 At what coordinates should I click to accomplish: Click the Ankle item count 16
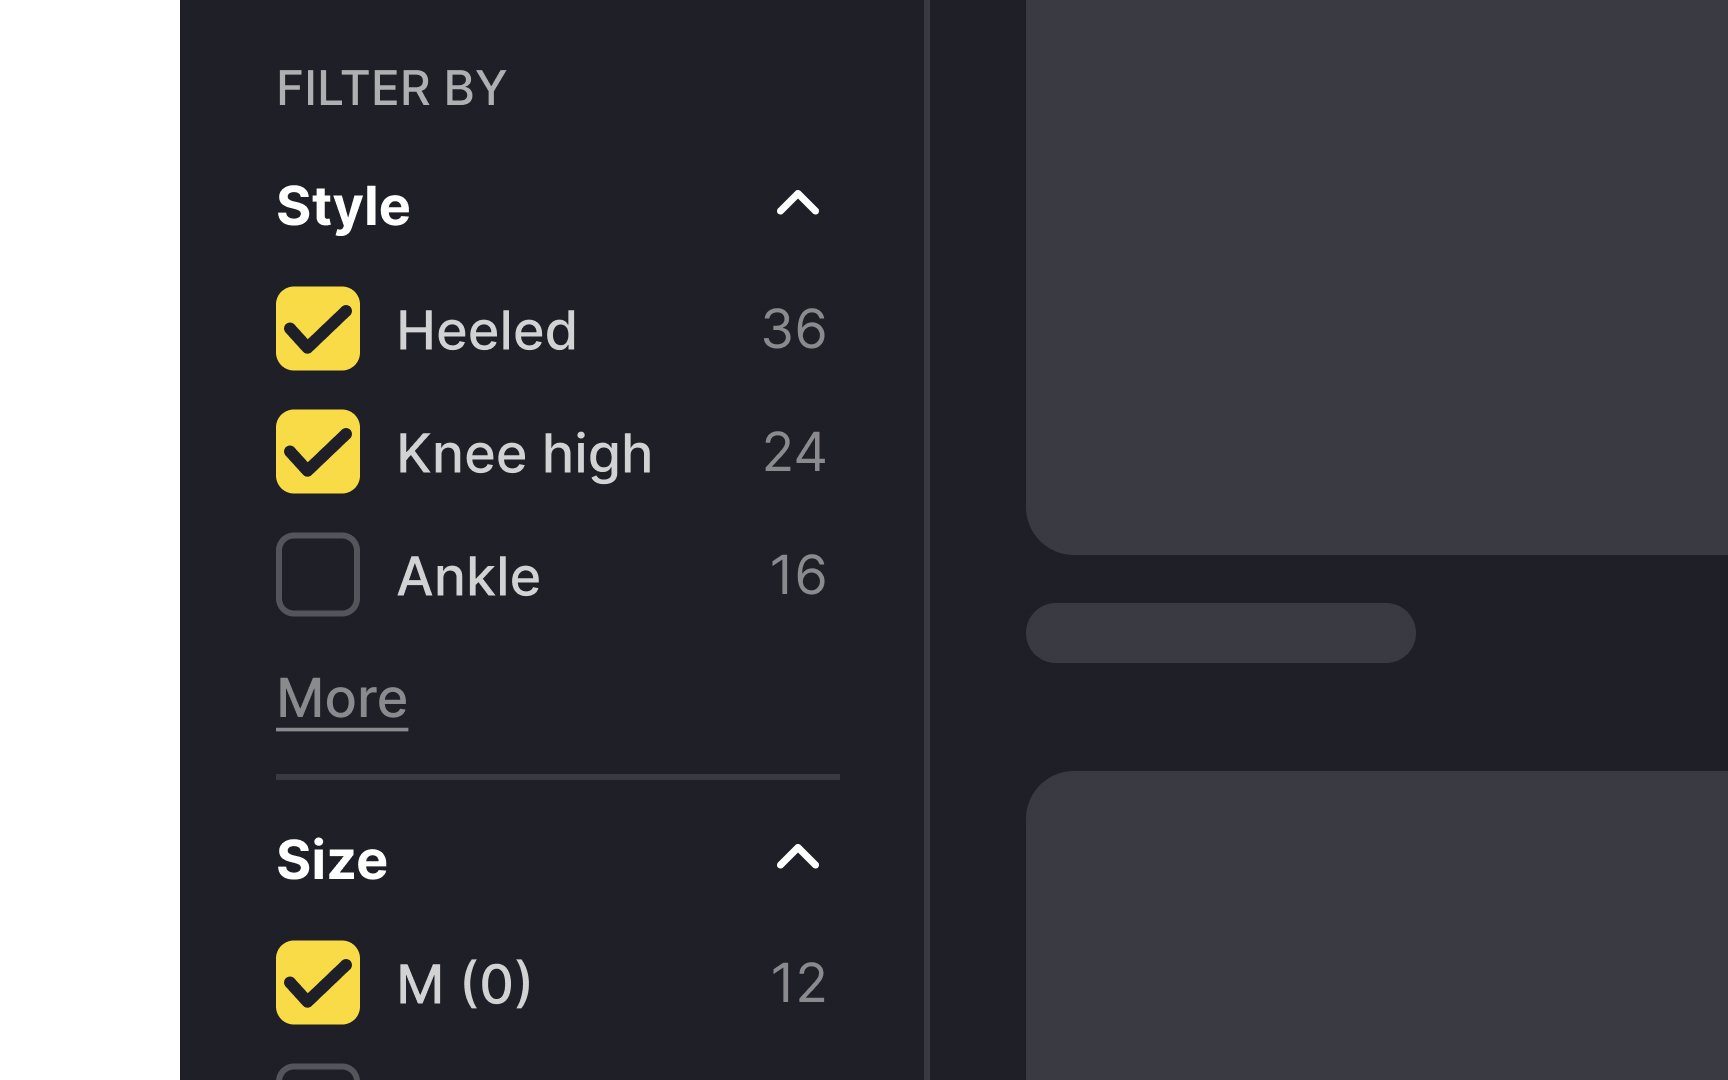[797, 575]
